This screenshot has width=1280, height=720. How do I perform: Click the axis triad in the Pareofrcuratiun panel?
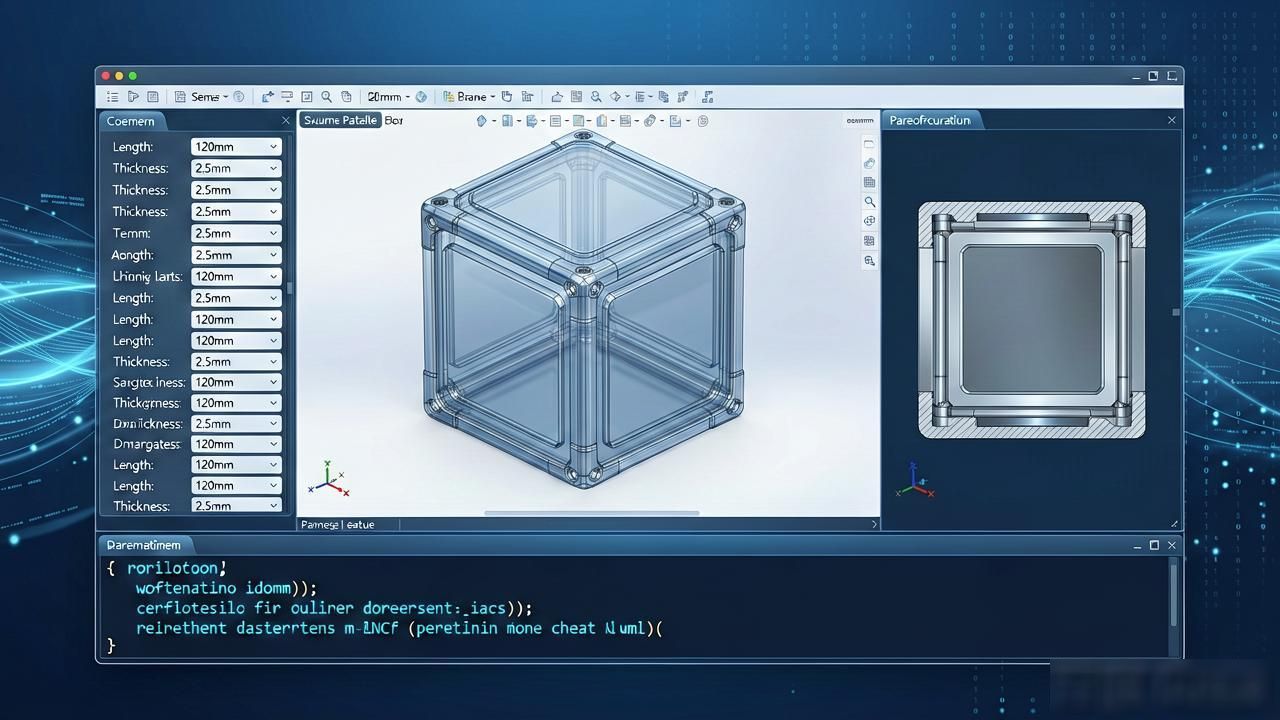tap(916, 481)
